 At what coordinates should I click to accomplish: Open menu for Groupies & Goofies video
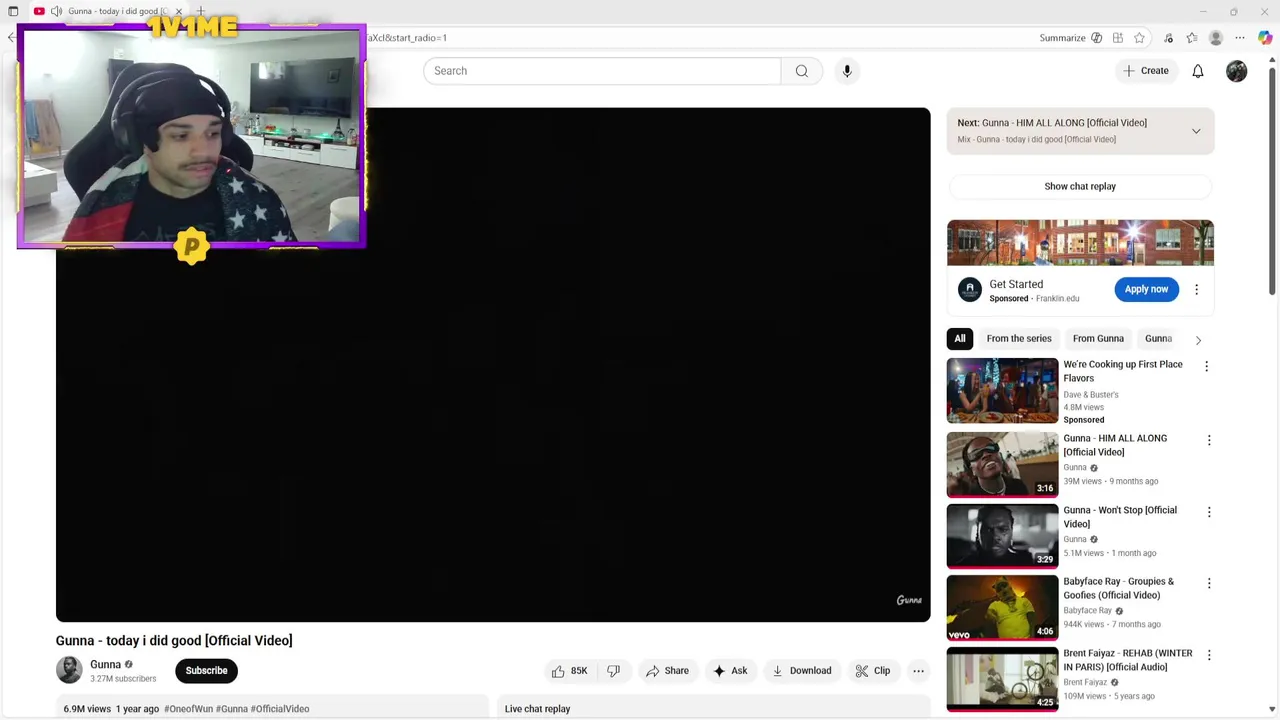[1209, 583]
